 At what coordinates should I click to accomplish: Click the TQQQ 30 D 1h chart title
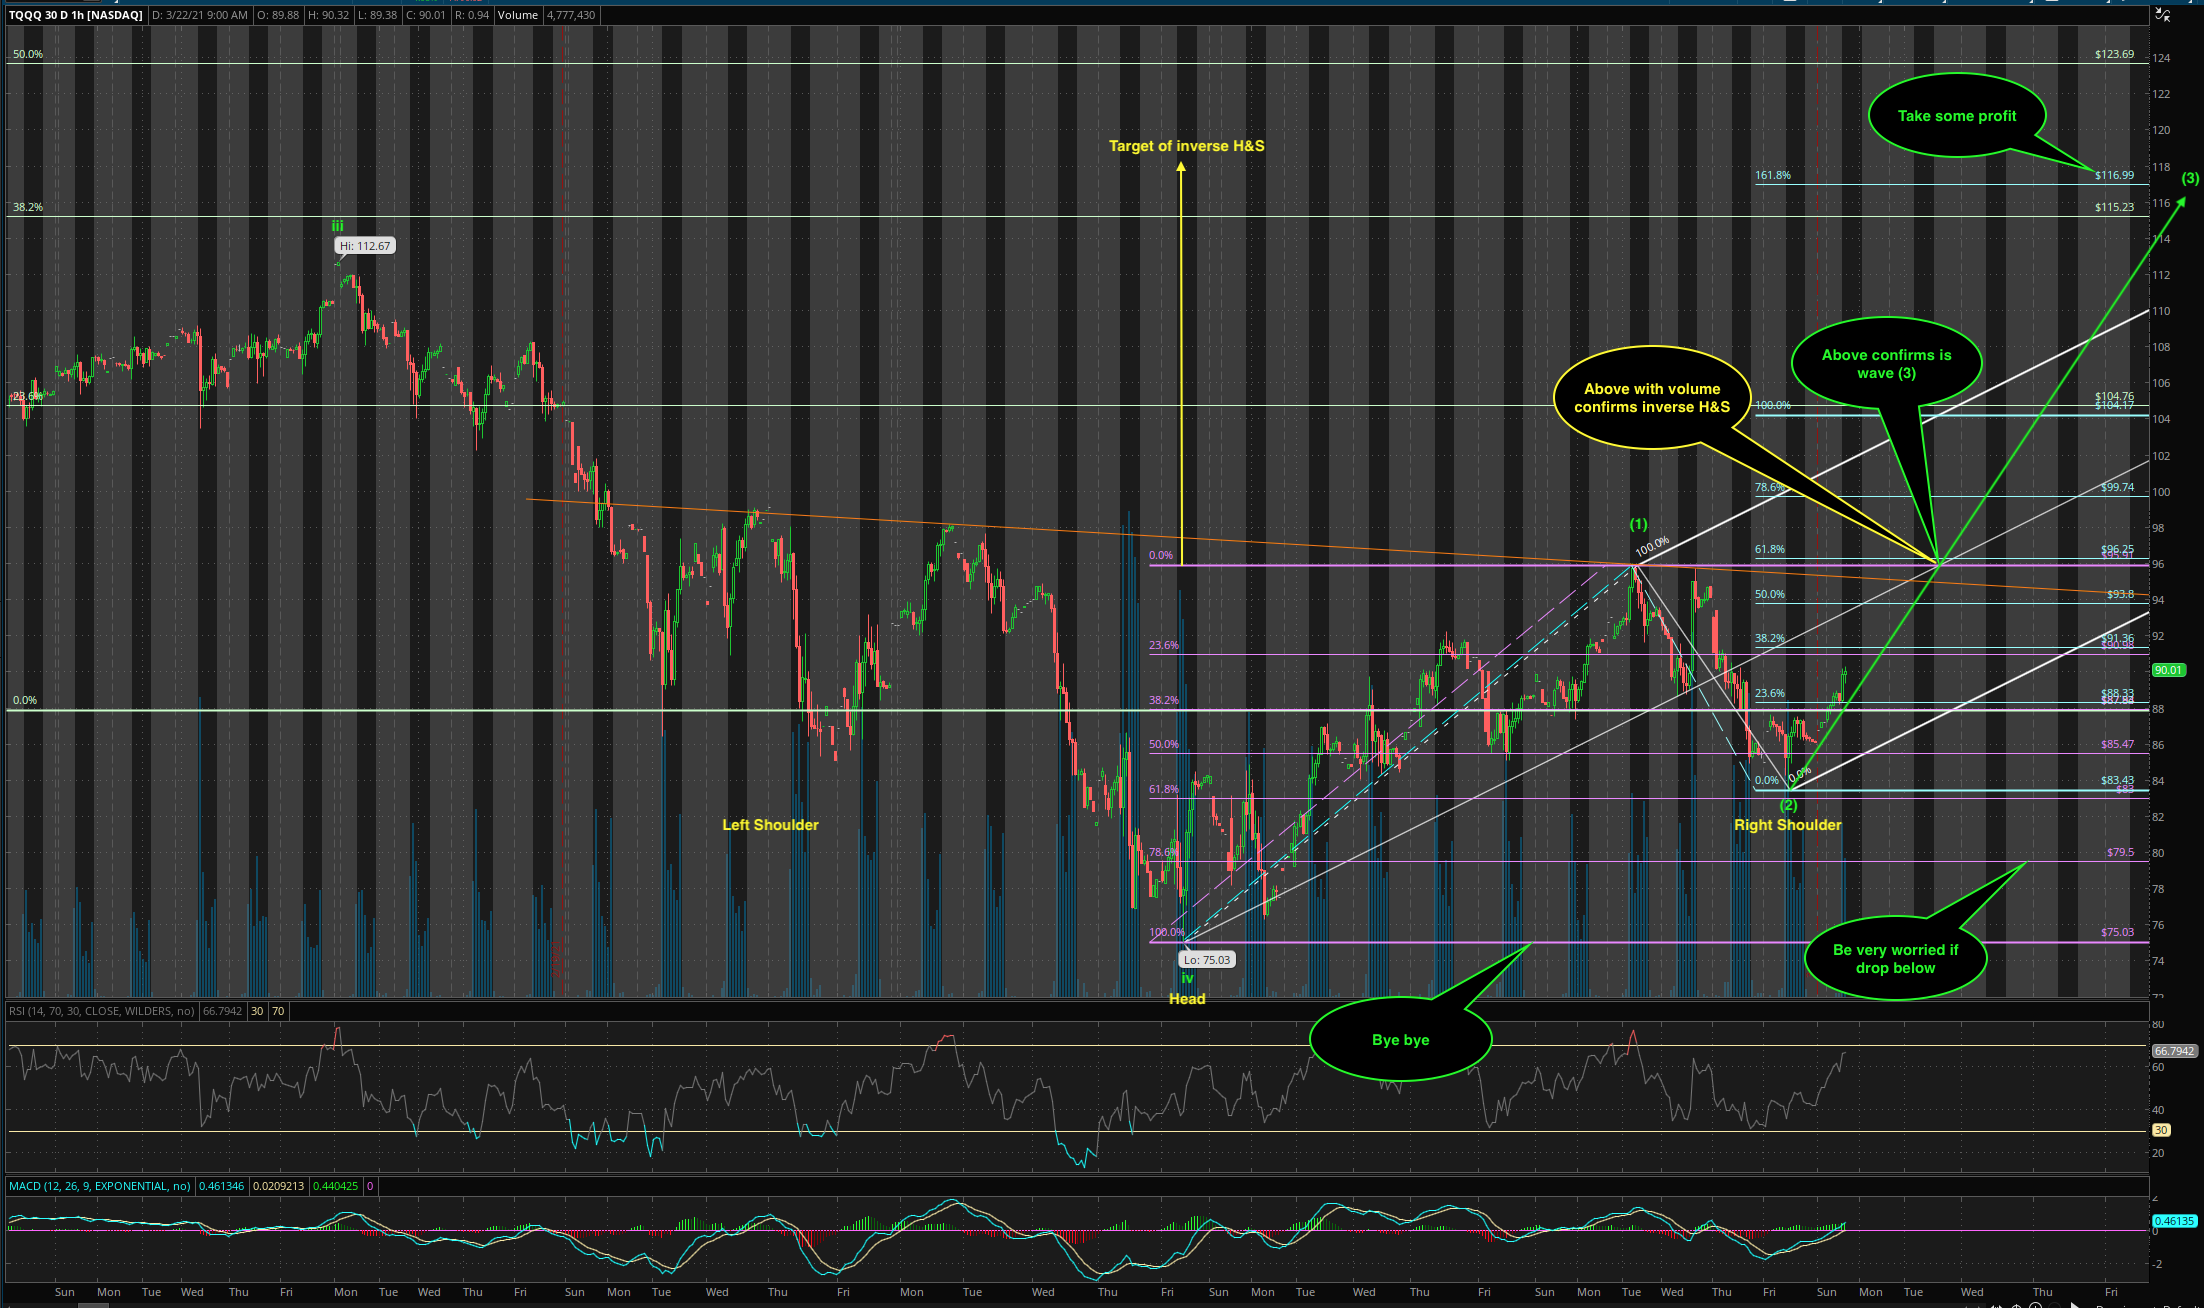[76, 15]
